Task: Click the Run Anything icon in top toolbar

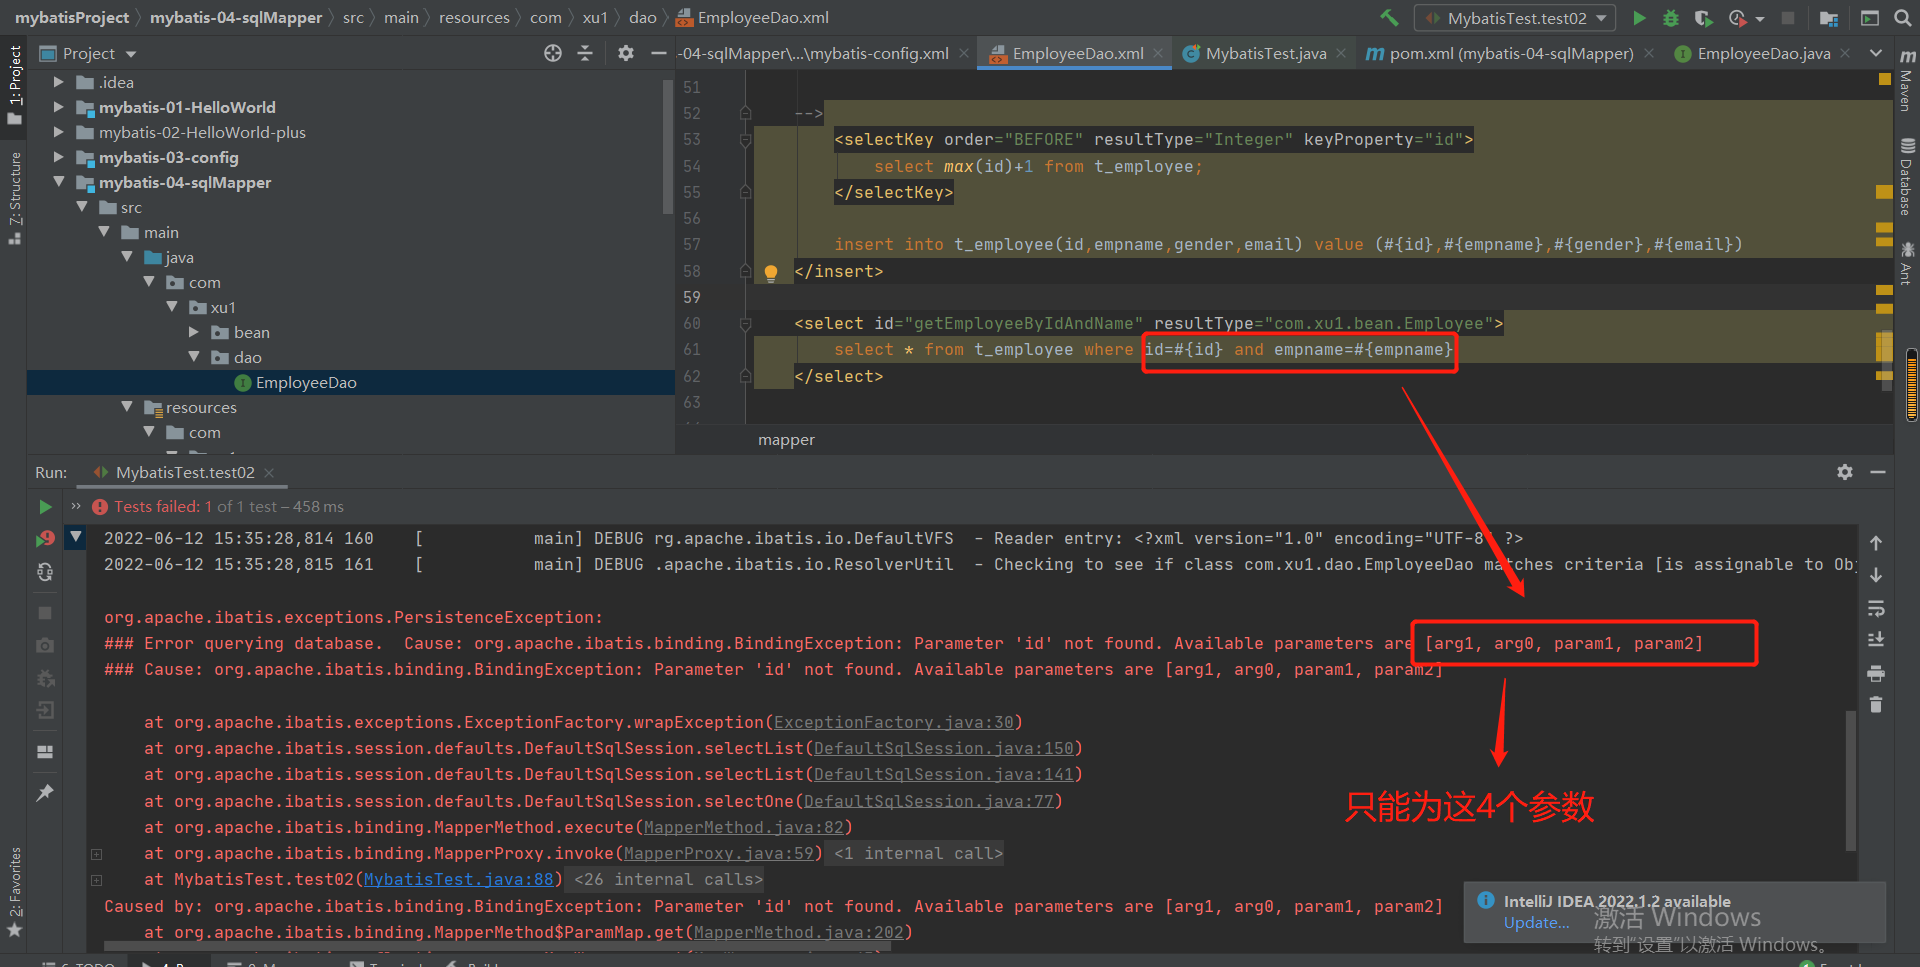Action: coord(1869,18)
